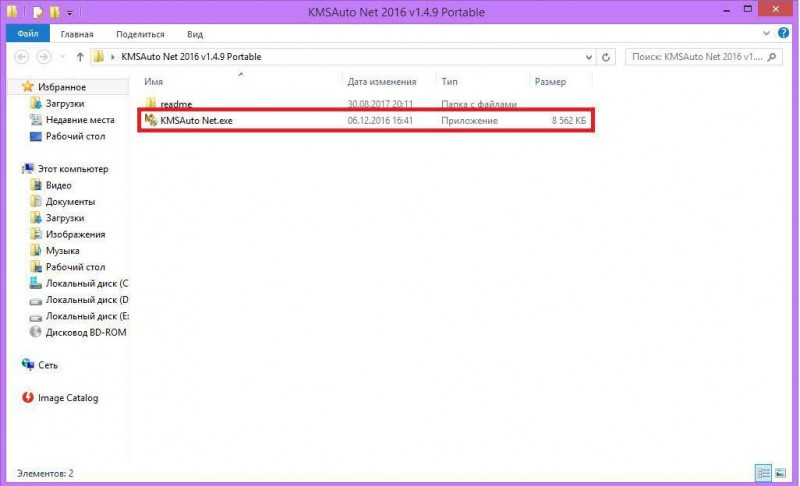Screen dimensions: 800x486
Task: Select Избранное in the navigation pane
Action: (62, 87)
